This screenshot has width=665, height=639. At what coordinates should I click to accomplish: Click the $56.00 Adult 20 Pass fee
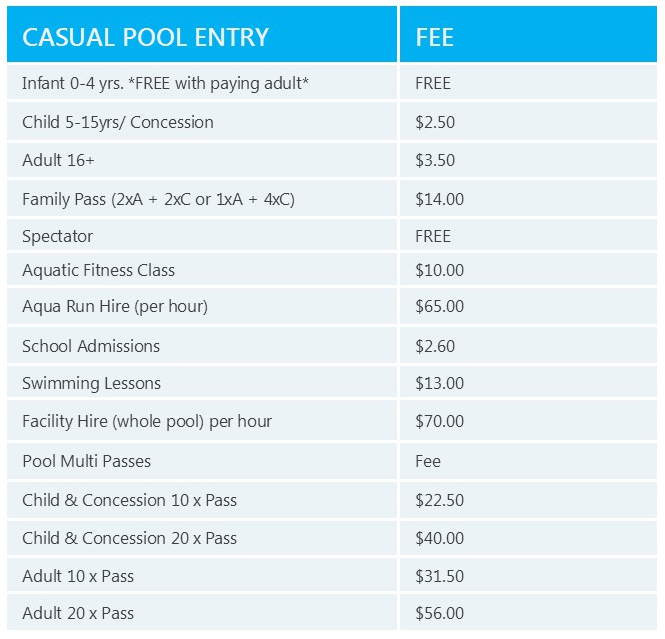point(439,613)
